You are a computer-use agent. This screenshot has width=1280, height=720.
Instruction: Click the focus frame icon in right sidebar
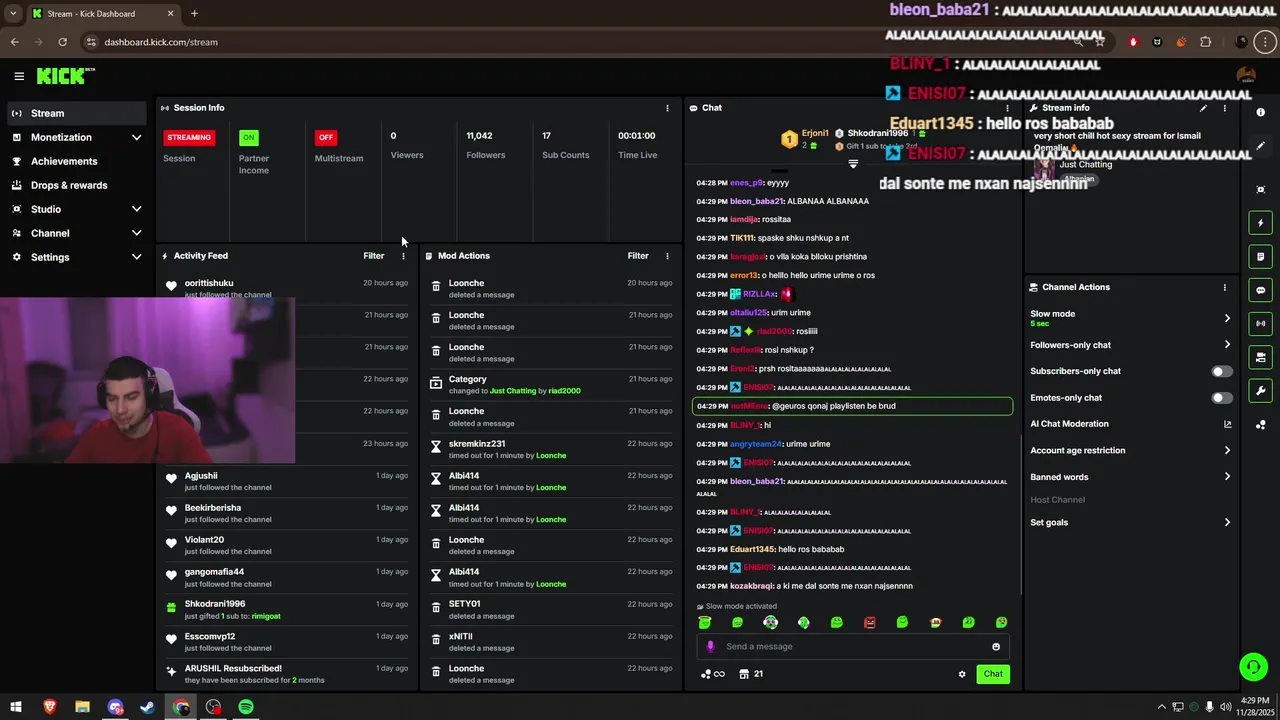[x=1261, y=190]
